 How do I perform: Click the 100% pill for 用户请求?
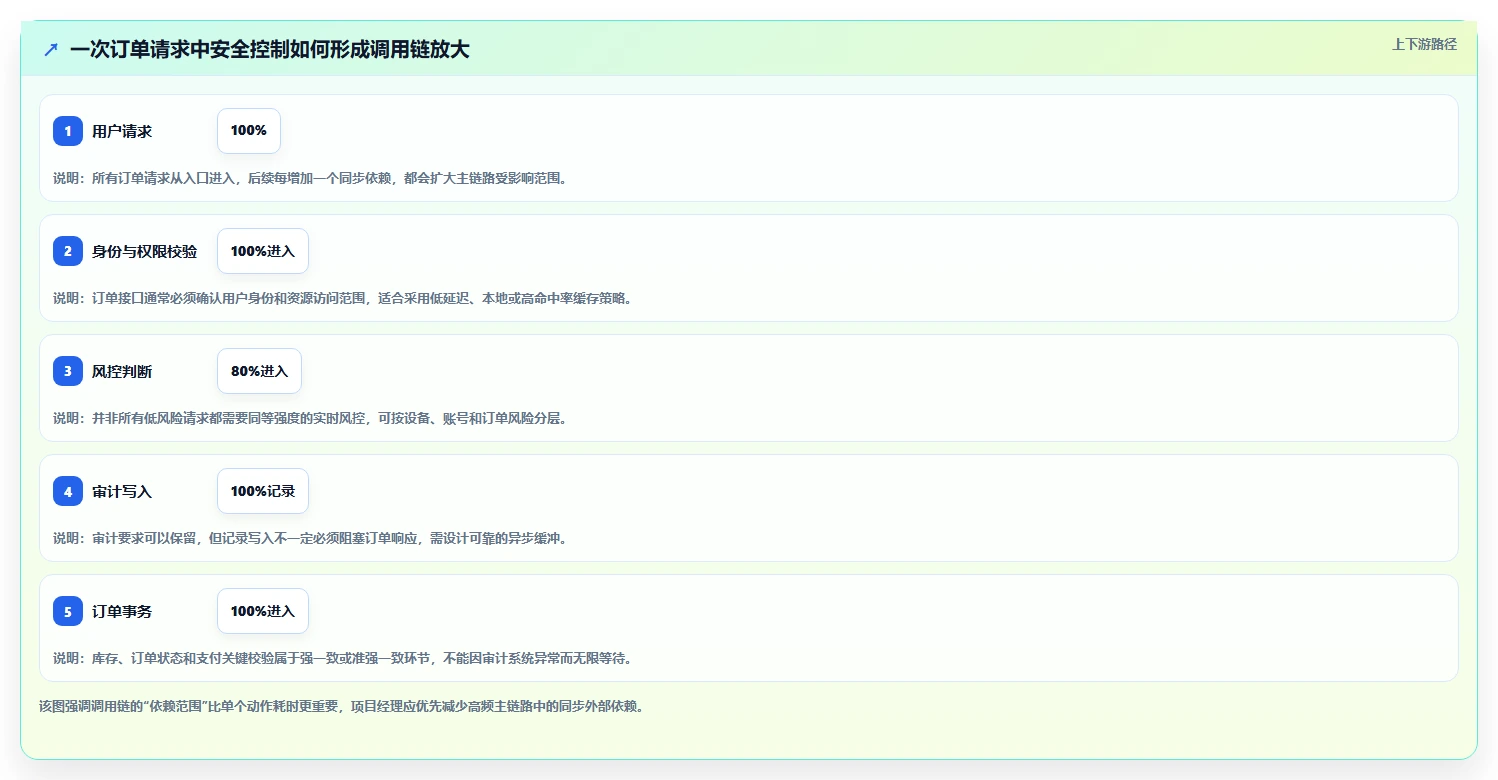click(x=249, y=131)
